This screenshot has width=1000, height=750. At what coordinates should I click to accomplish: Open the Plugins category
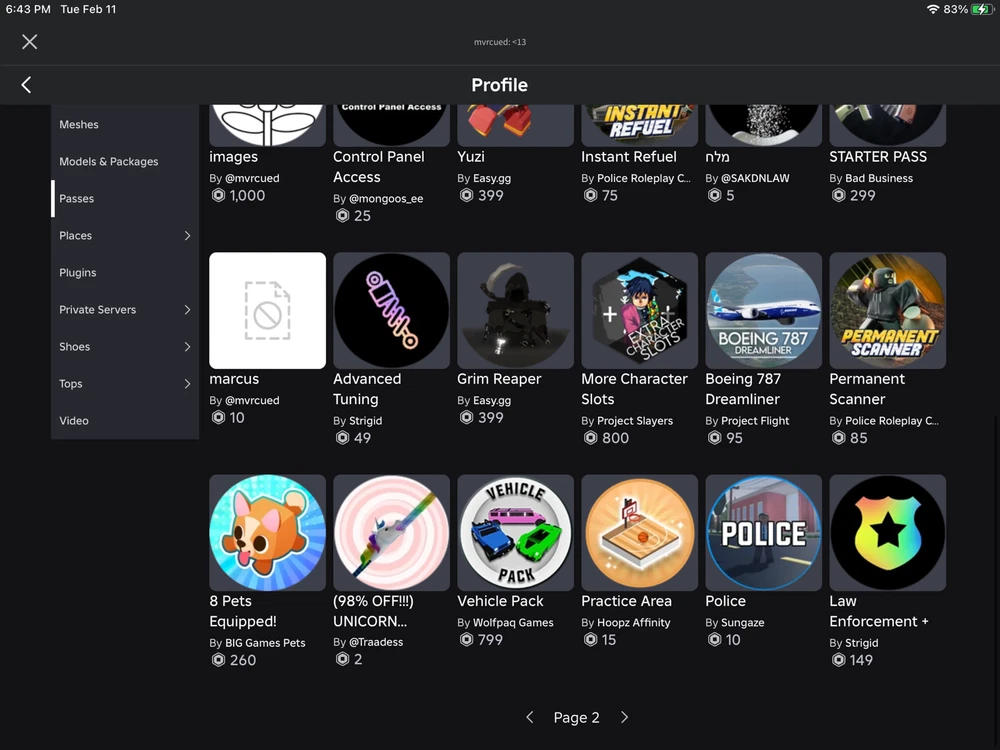pos(78,273)
